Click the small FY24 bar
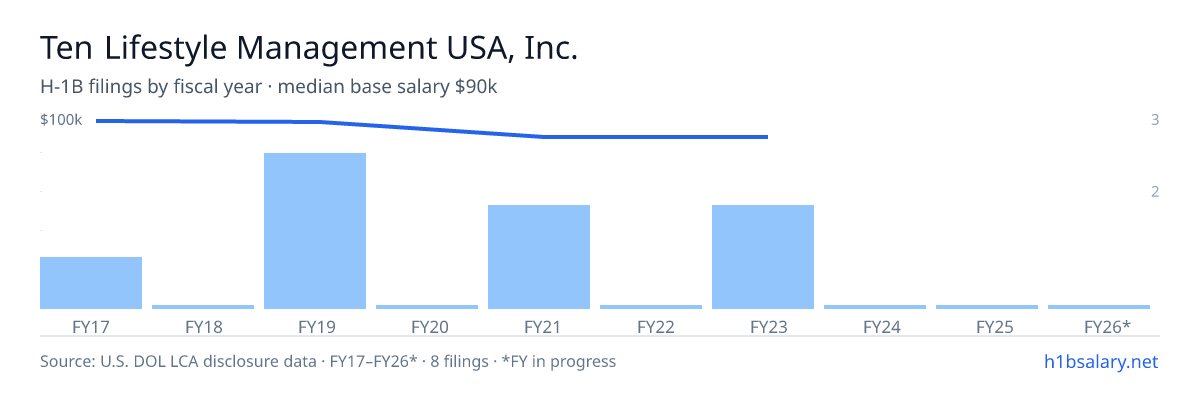 (x=875, y=307)
